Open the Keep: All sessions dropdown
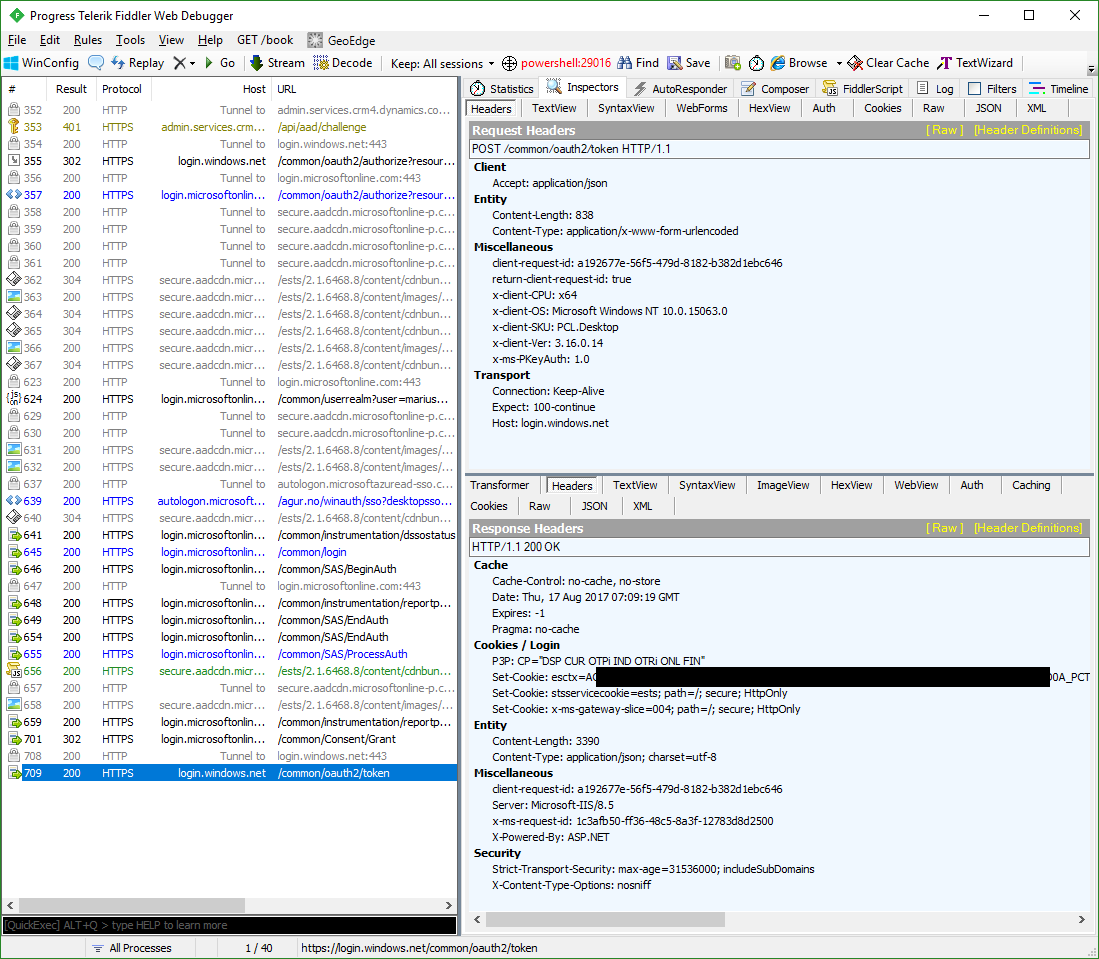 pyautogui.click(x=442, y=64)
